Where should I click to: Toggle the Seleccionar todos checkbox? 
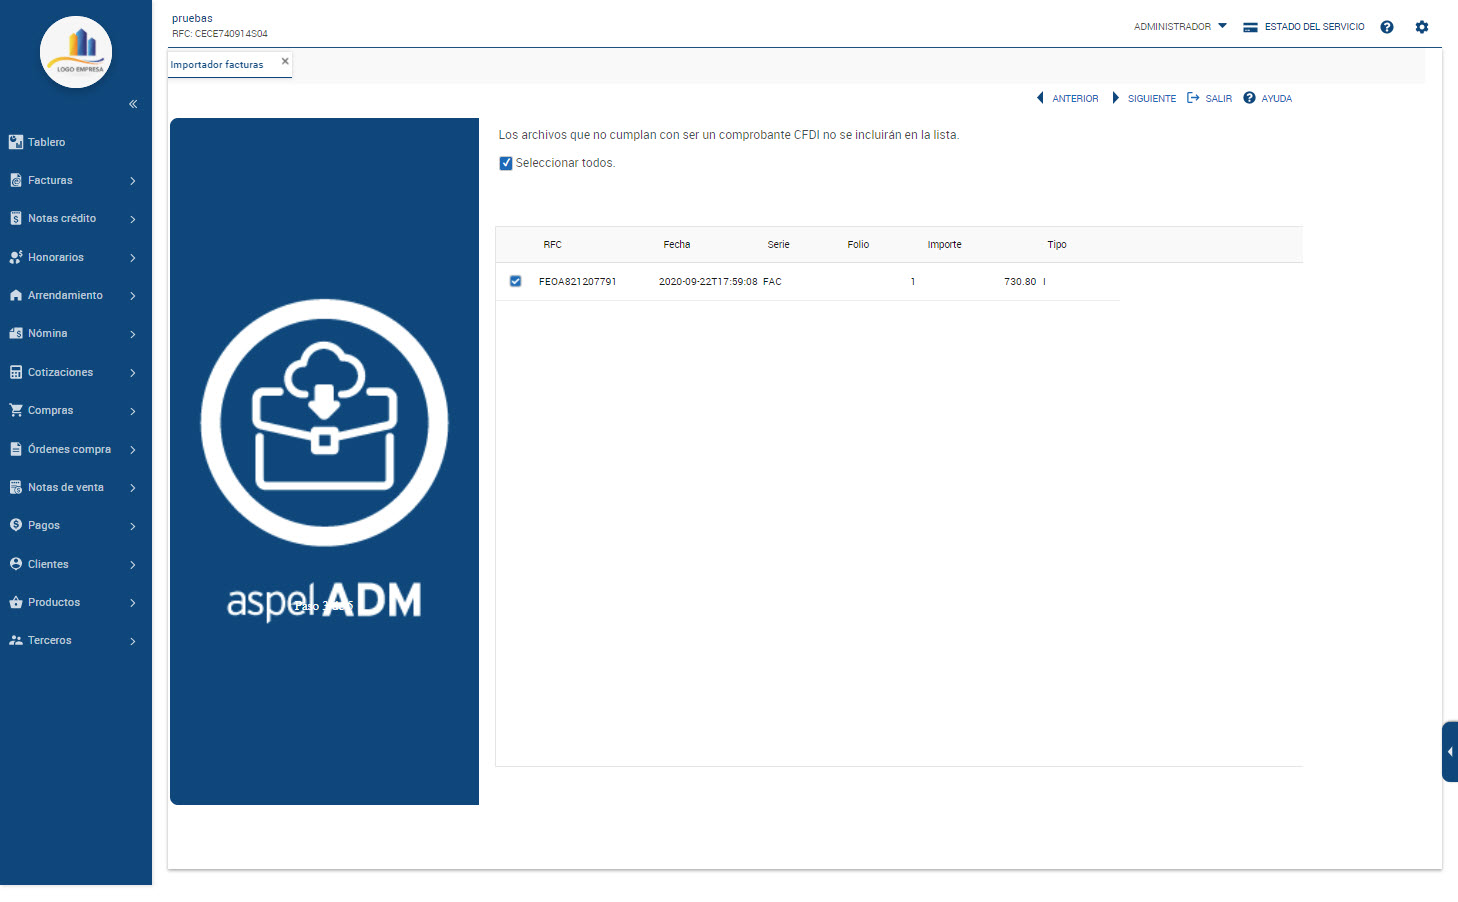506,163
